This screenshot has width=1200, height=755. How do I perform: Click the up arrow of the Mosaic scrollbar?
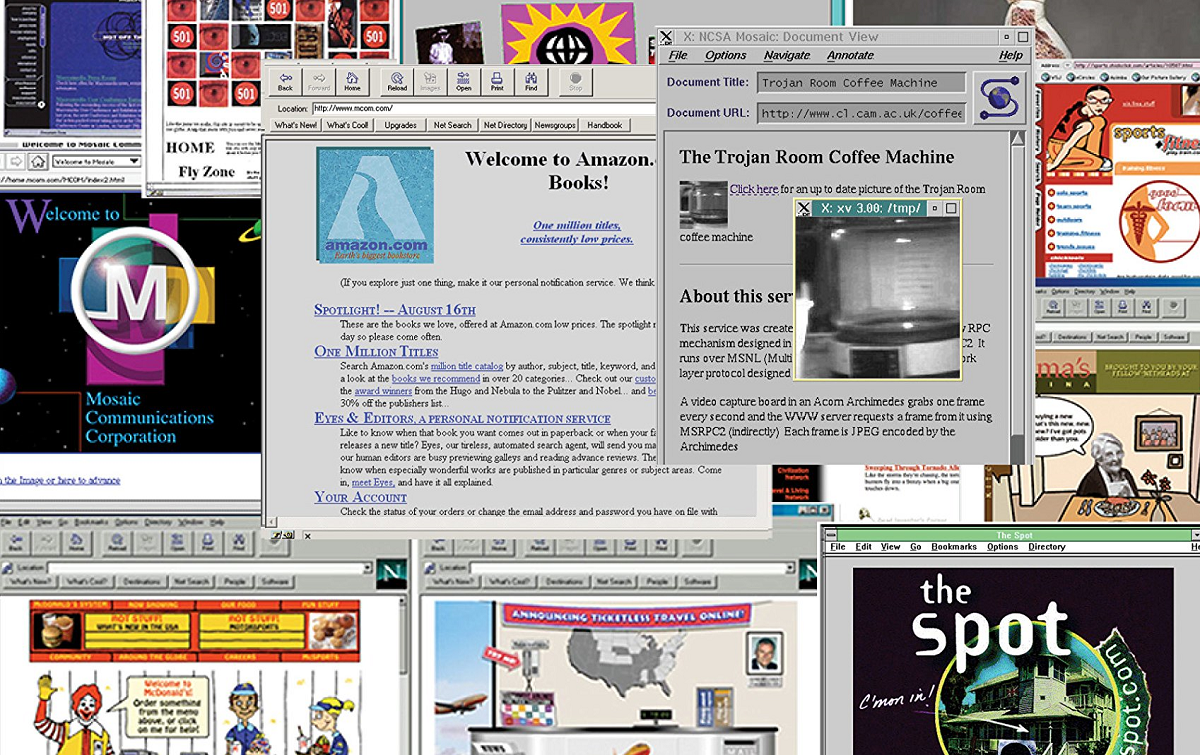coord(1018,139)
